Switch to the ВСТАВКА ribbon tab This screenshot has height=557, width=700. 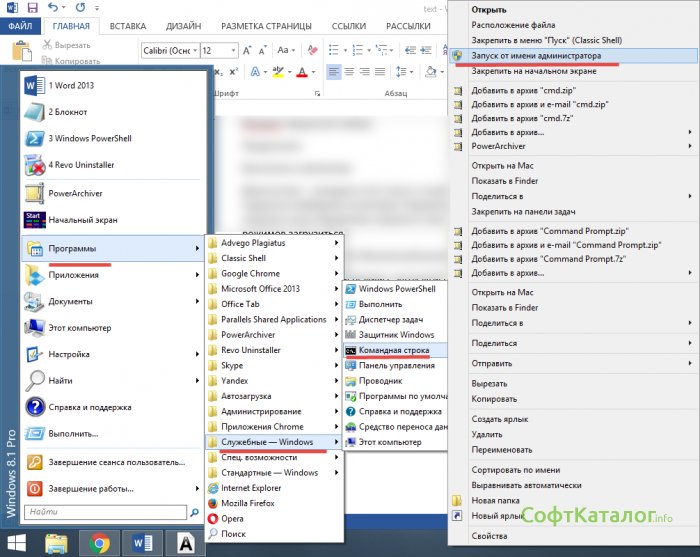tap(128, 26)
